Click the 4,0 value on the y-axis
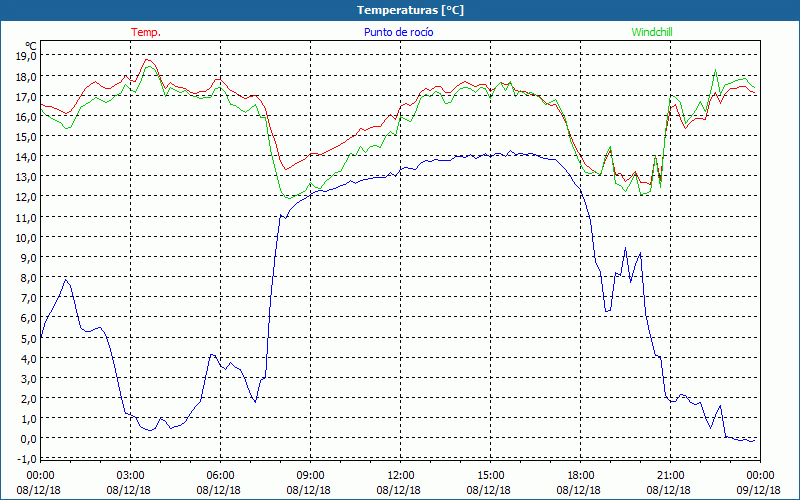Screen dimensions: 800x500 [29, 358]
